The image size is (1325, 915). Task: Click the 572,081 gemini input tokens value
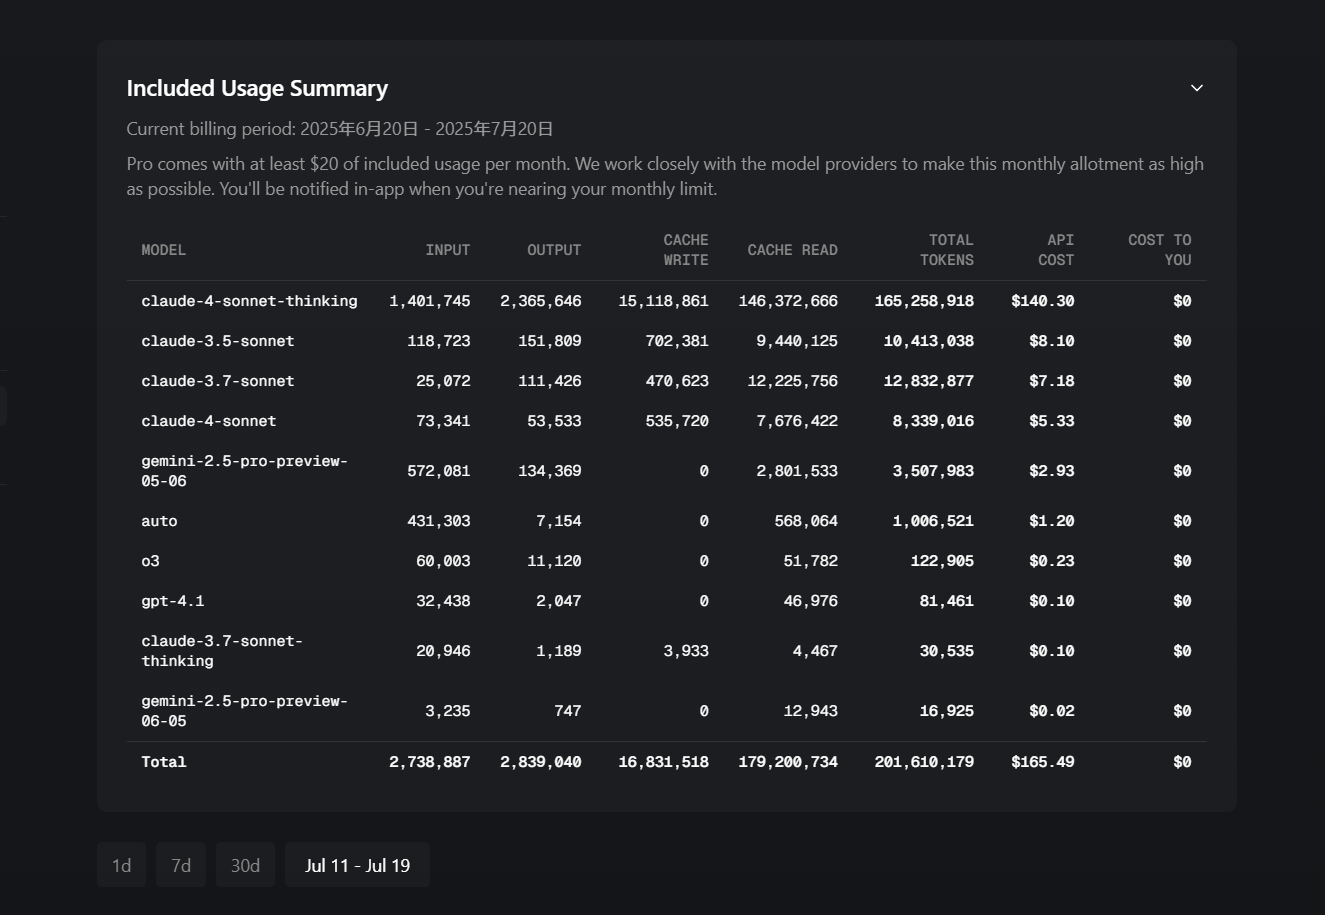point(439,471)
